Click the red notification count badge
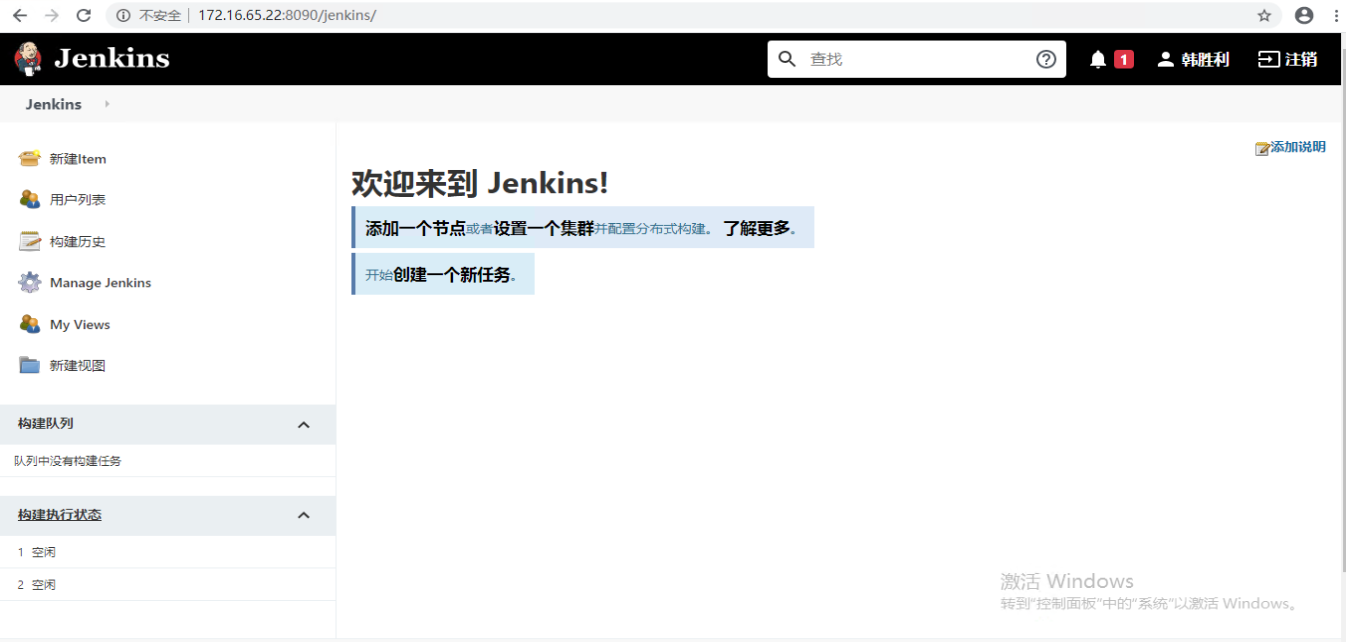Image resolution: width=1346 pixels, height=642 pixels. (1124, 59)
